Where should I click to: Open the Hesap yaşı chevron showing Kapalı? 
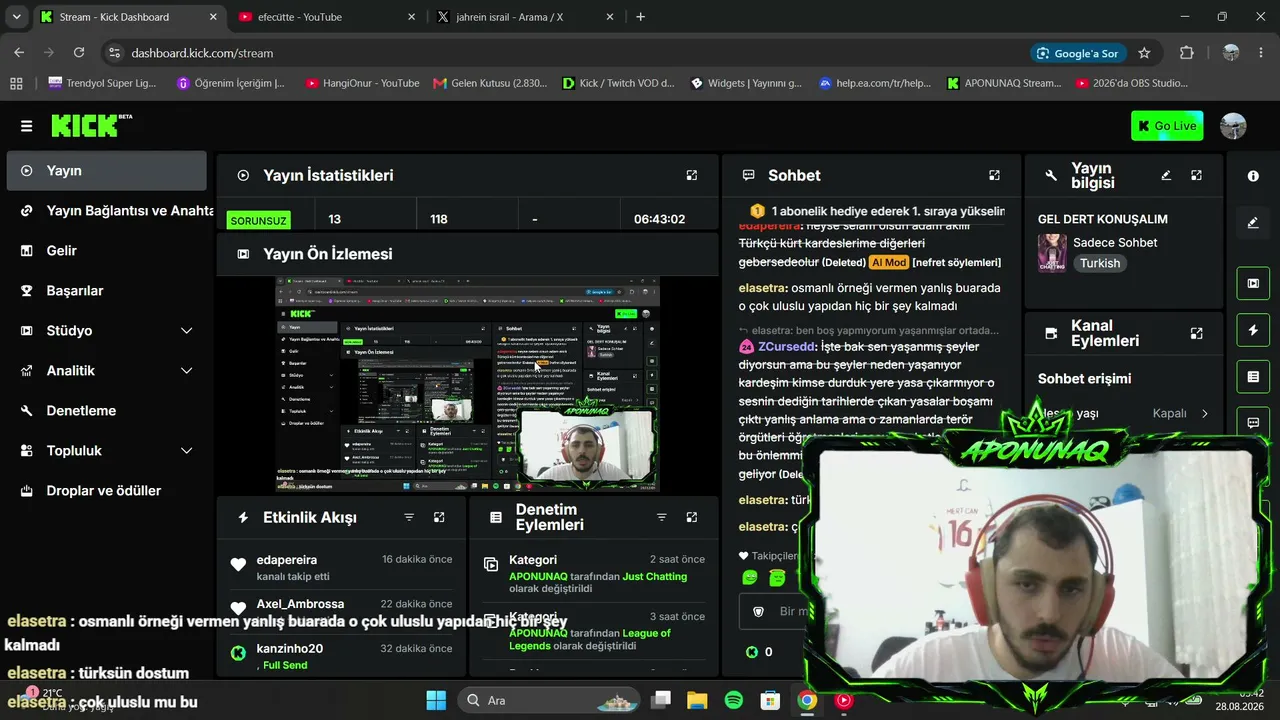[1204, 413]
